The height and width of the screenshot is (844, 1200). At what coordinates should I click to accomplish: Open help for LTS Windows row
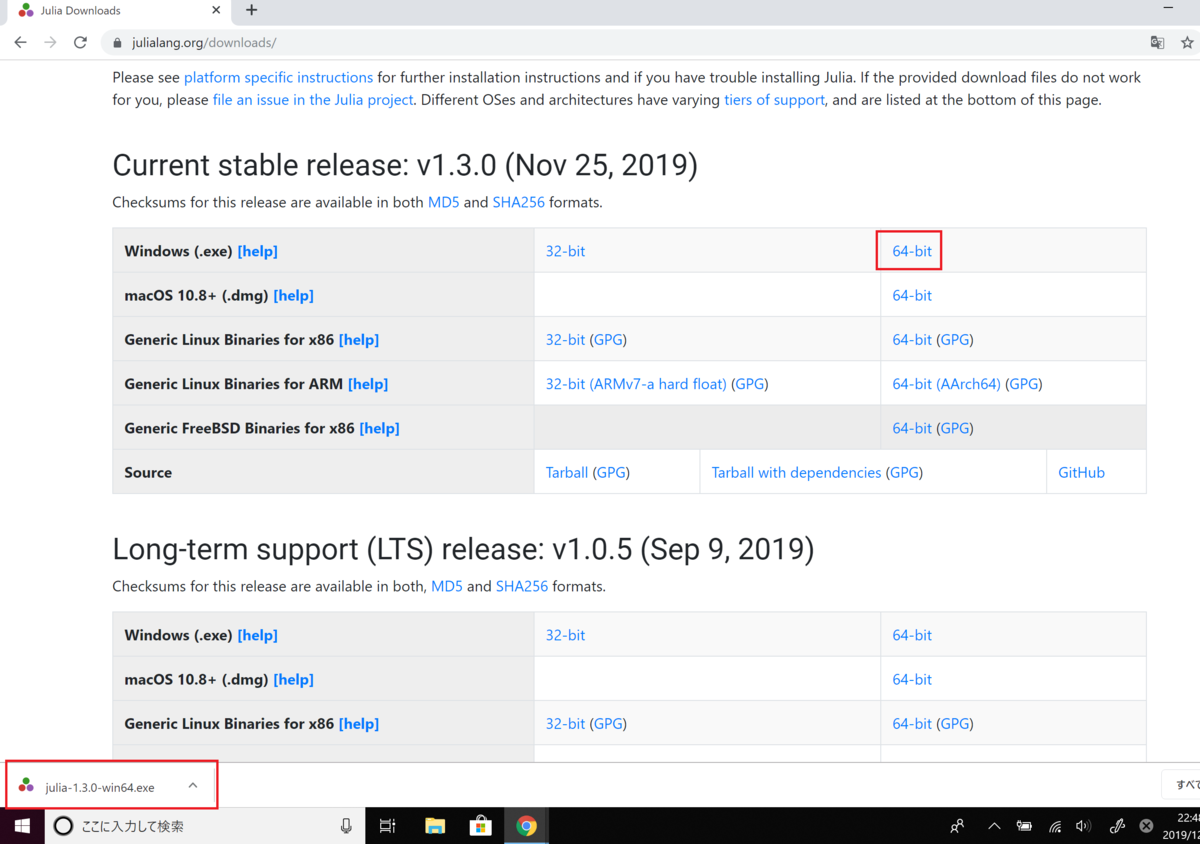tap(257, 635)
